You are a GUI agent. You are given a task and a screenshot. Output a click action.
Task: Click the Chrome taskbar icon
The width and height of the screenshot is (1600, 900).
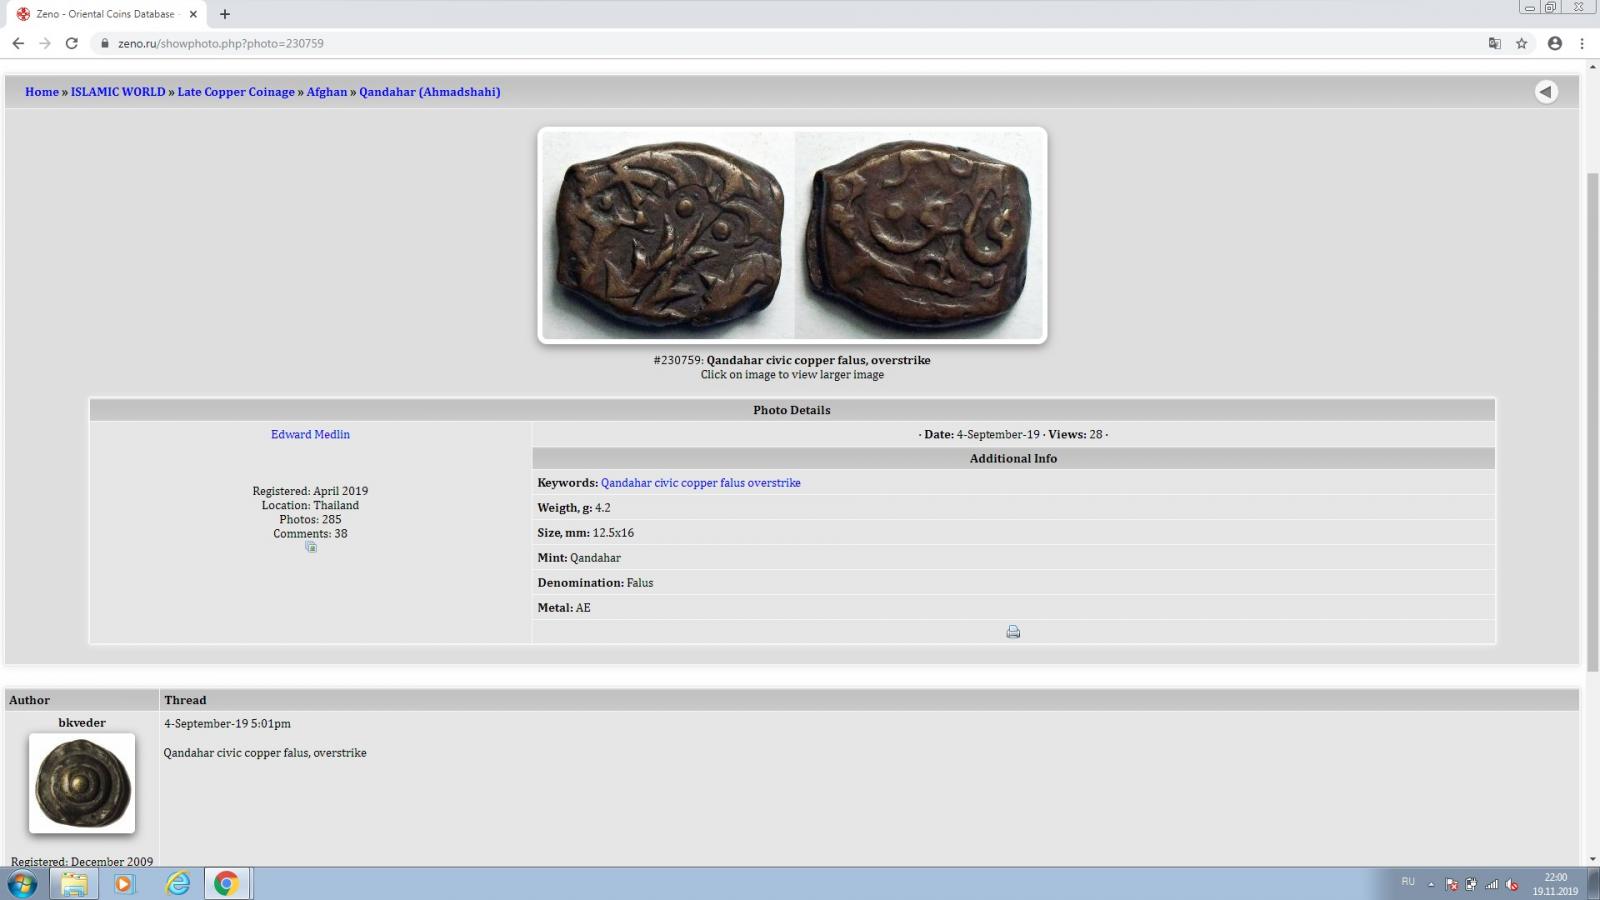(227, 884)
